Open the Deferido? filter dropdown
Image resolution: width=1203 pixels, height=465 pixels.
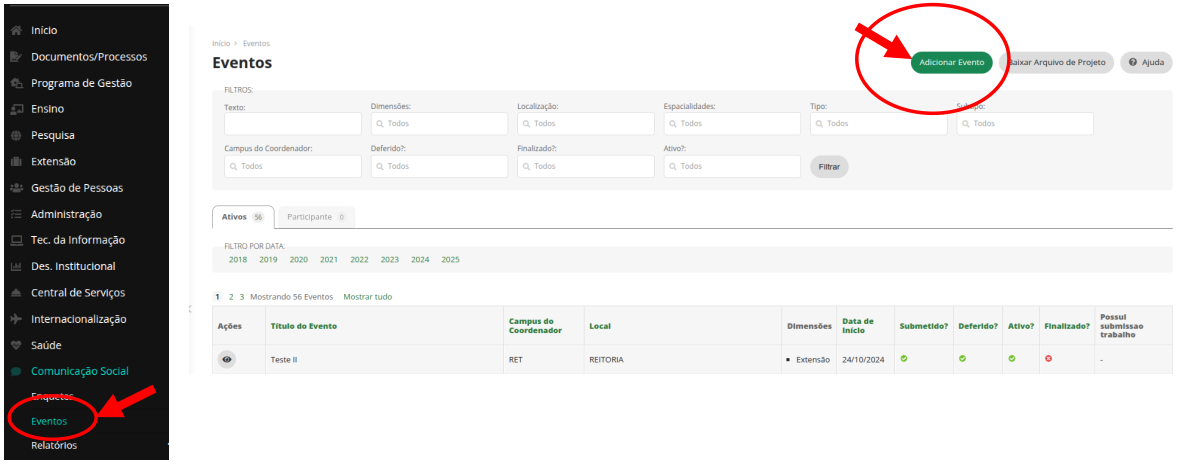click(439, 166)
